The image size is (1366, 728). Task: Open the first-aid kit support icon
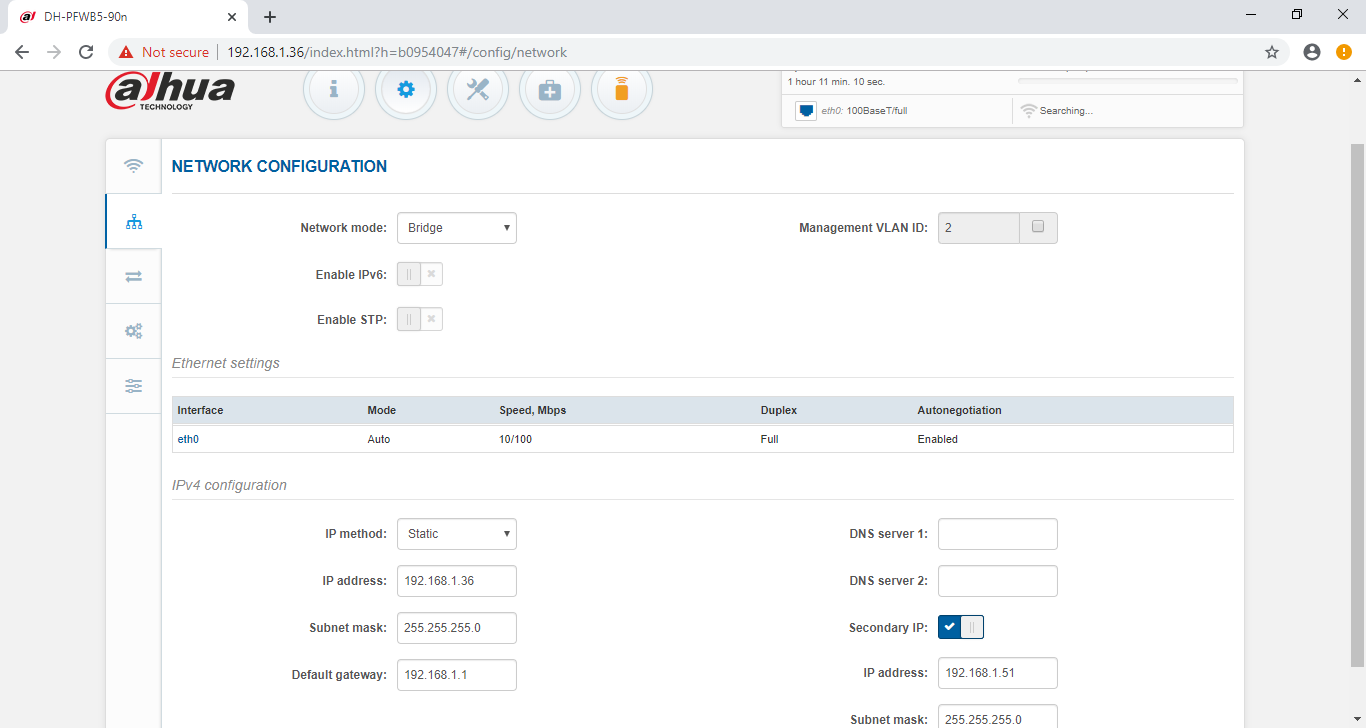pos(550,90)
